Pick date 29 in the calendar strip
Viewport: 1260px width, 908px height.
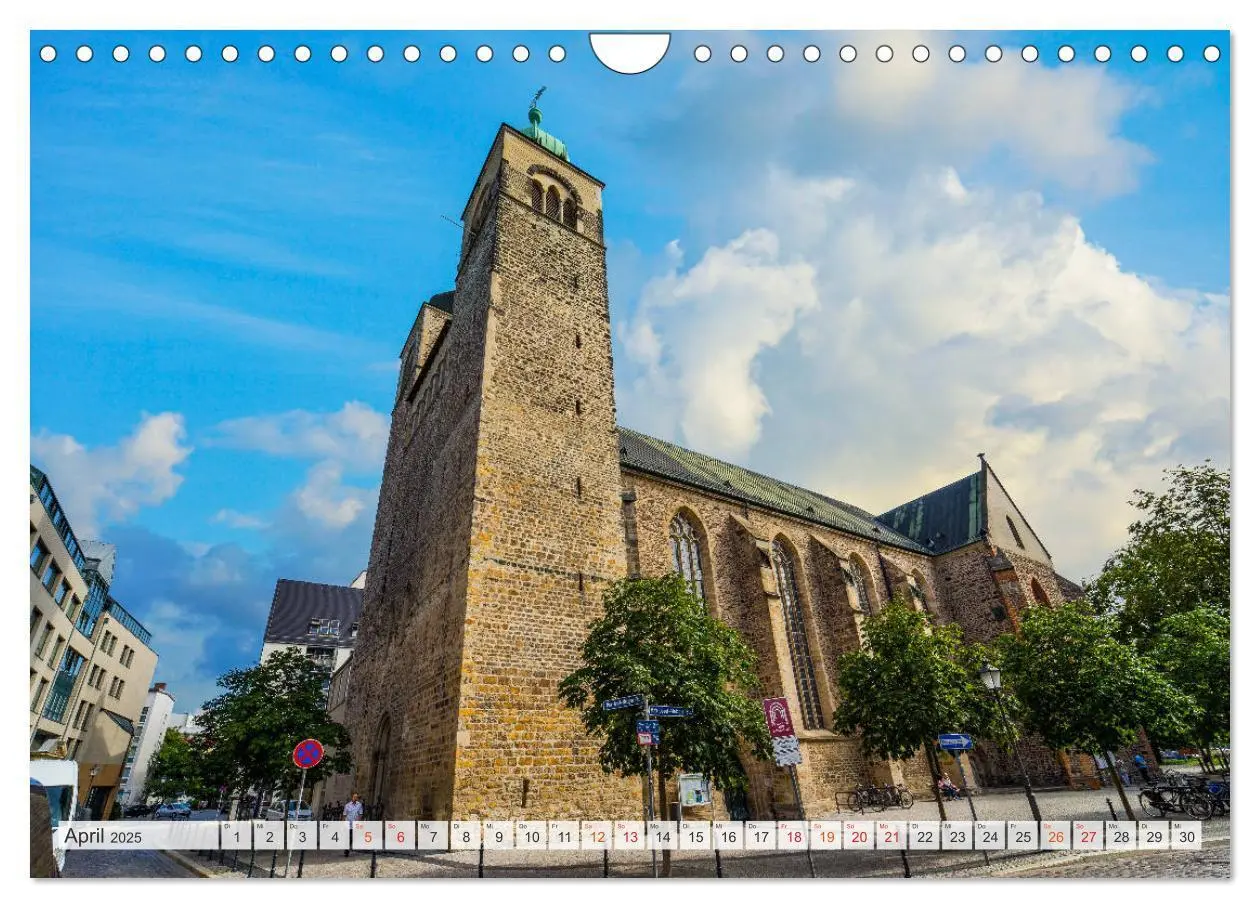coord(1153,836)
